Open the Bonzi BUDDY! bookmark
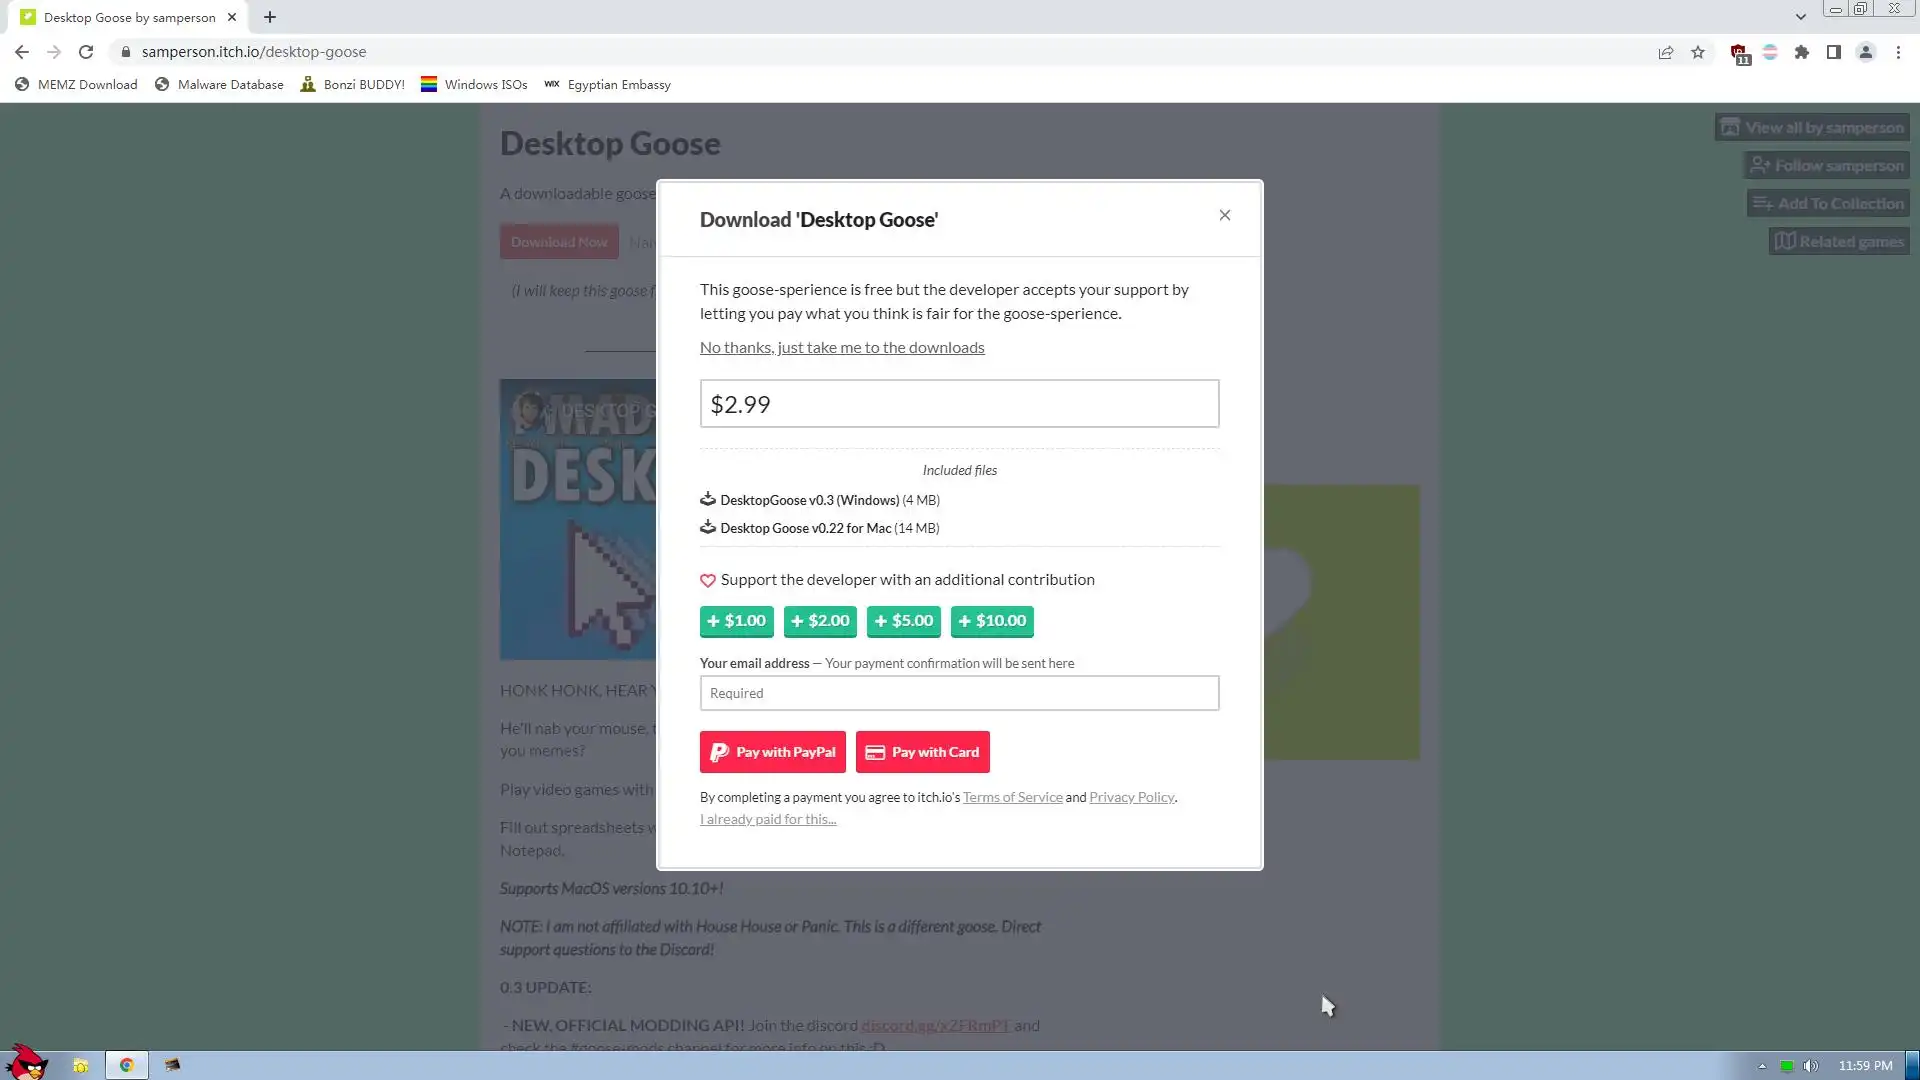 353,85
